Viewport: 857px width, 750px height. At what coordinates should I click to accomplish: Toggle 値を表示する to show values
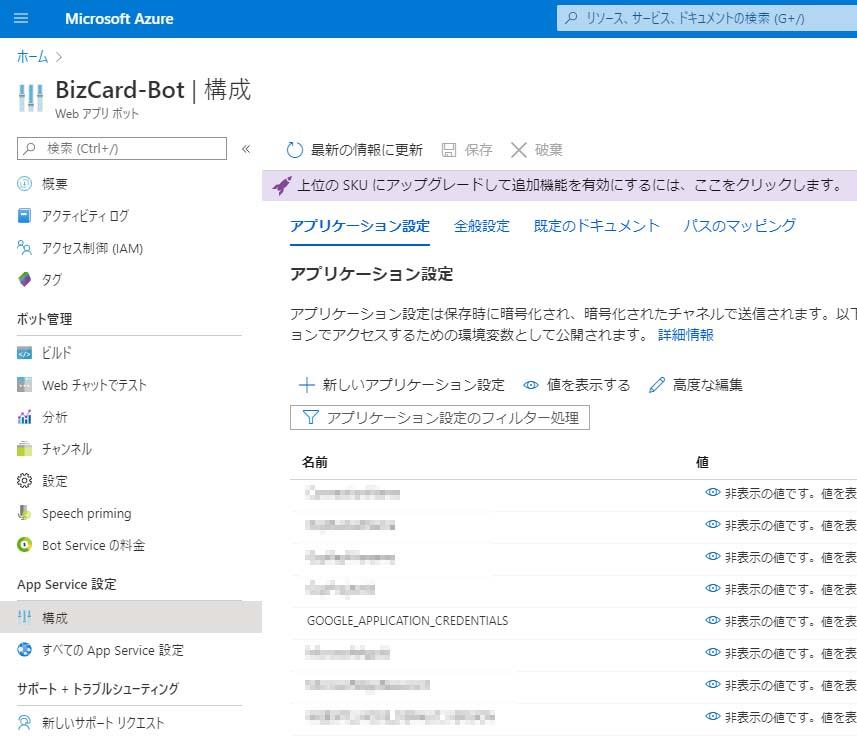pyautogui.click(x=576, y=385)
